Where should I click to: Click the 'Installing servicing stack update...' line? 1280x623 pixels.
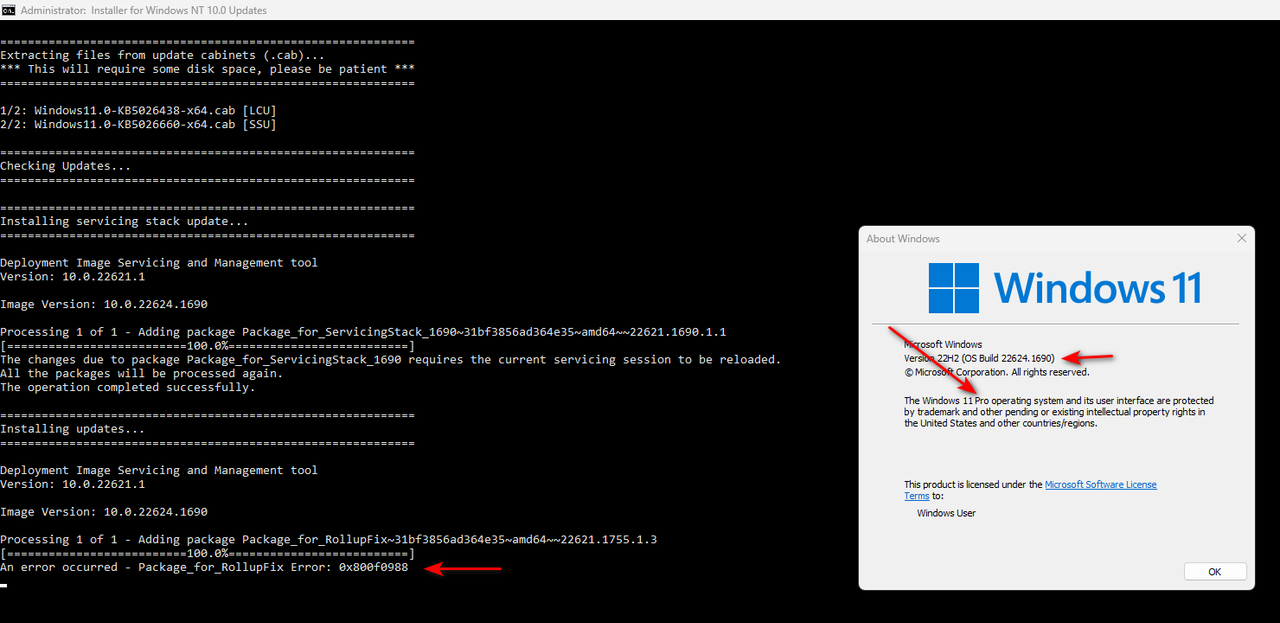(124, 222)
